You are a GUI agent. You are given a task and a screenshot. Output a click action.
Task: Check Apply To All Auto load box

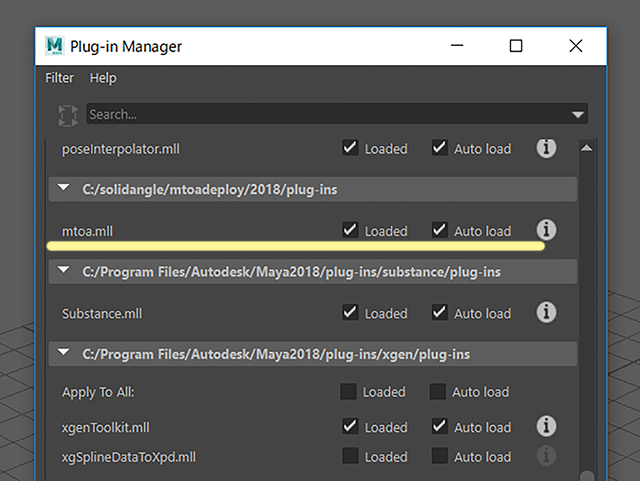click(x=437, y=391)
